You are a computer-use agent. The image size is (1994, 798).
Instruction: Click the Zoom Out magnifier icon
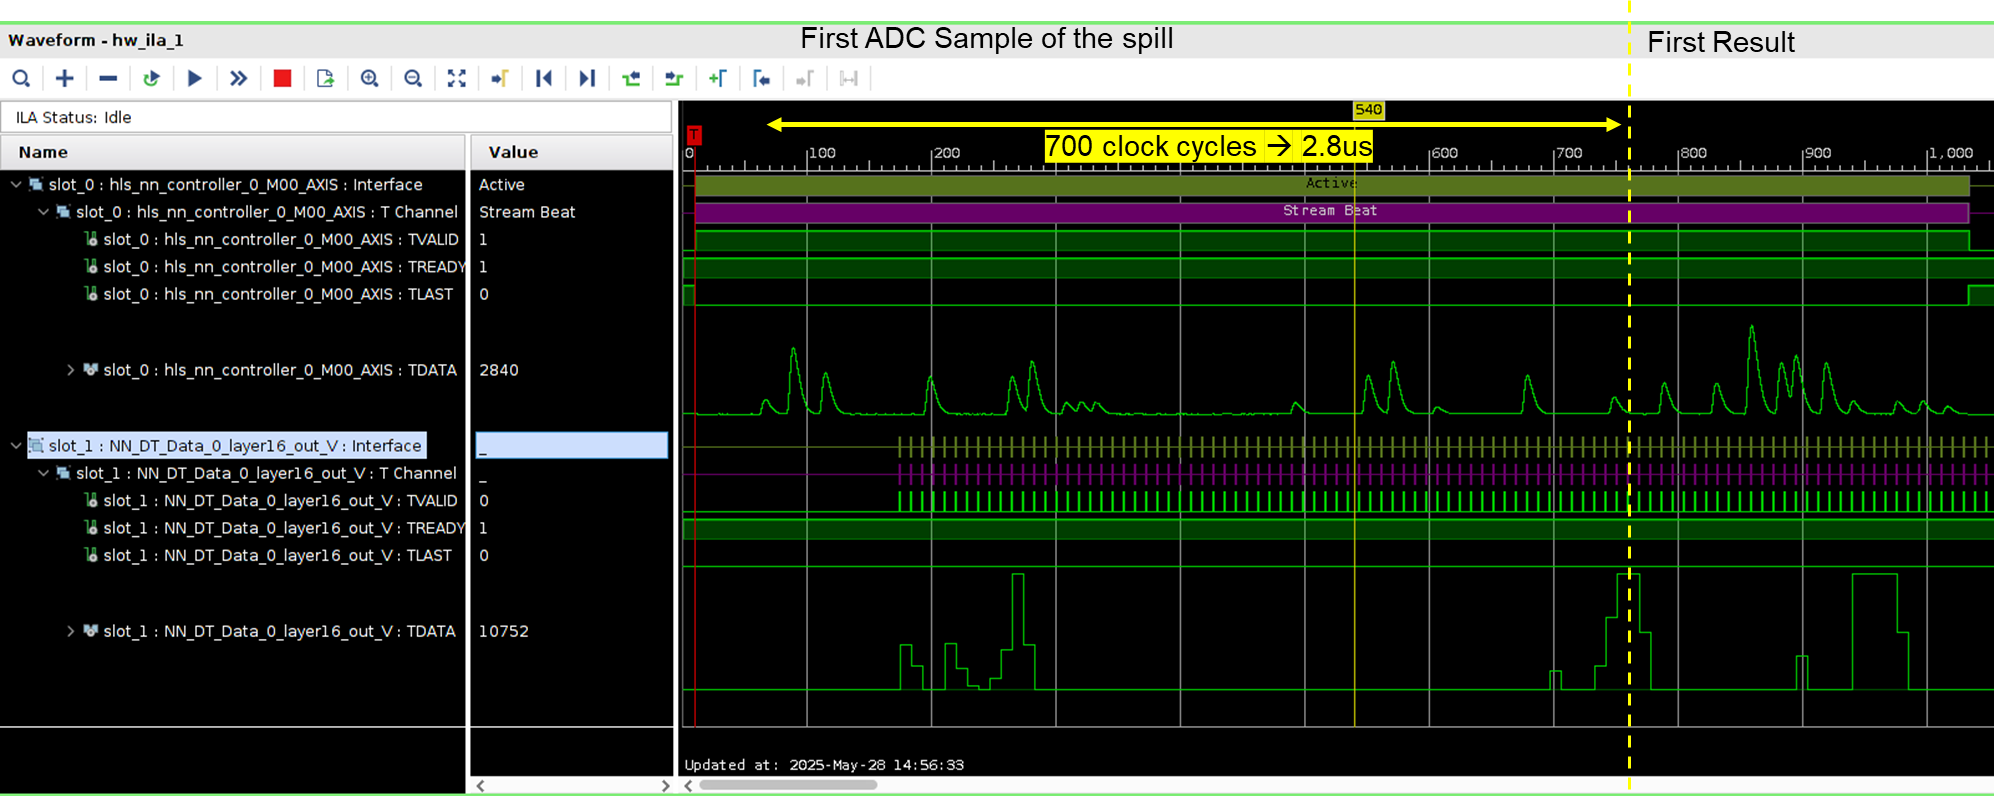tap(413, 78)
